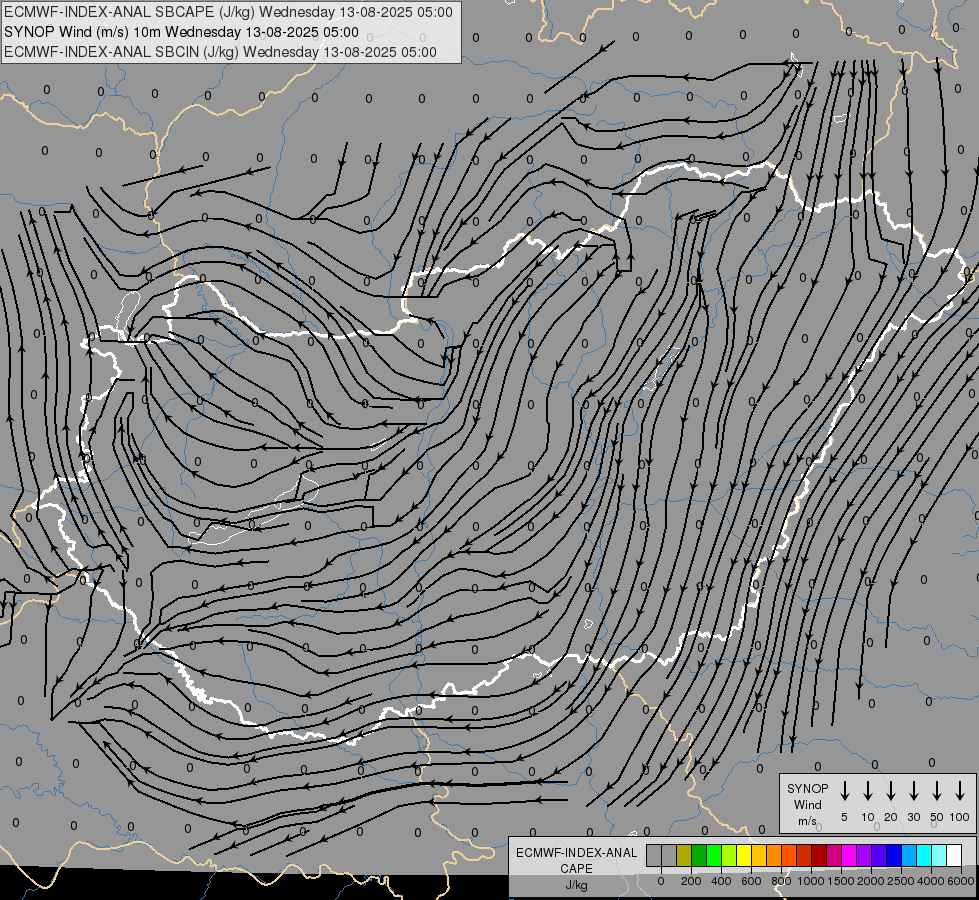Select the olive CAPE color swatch
Viewport: 979px width, 900px height.
pyautogui.click(x=684, y=855)
